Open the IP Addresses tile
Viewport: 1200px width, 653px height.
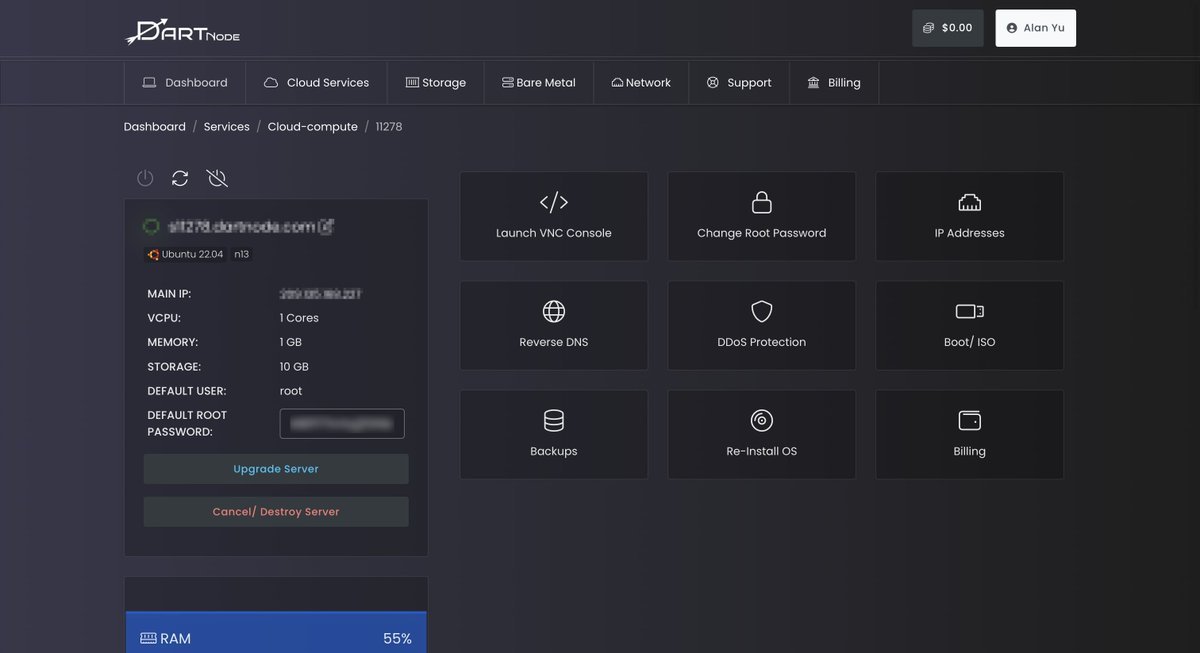pyautogui.click(x=969, y=216)
